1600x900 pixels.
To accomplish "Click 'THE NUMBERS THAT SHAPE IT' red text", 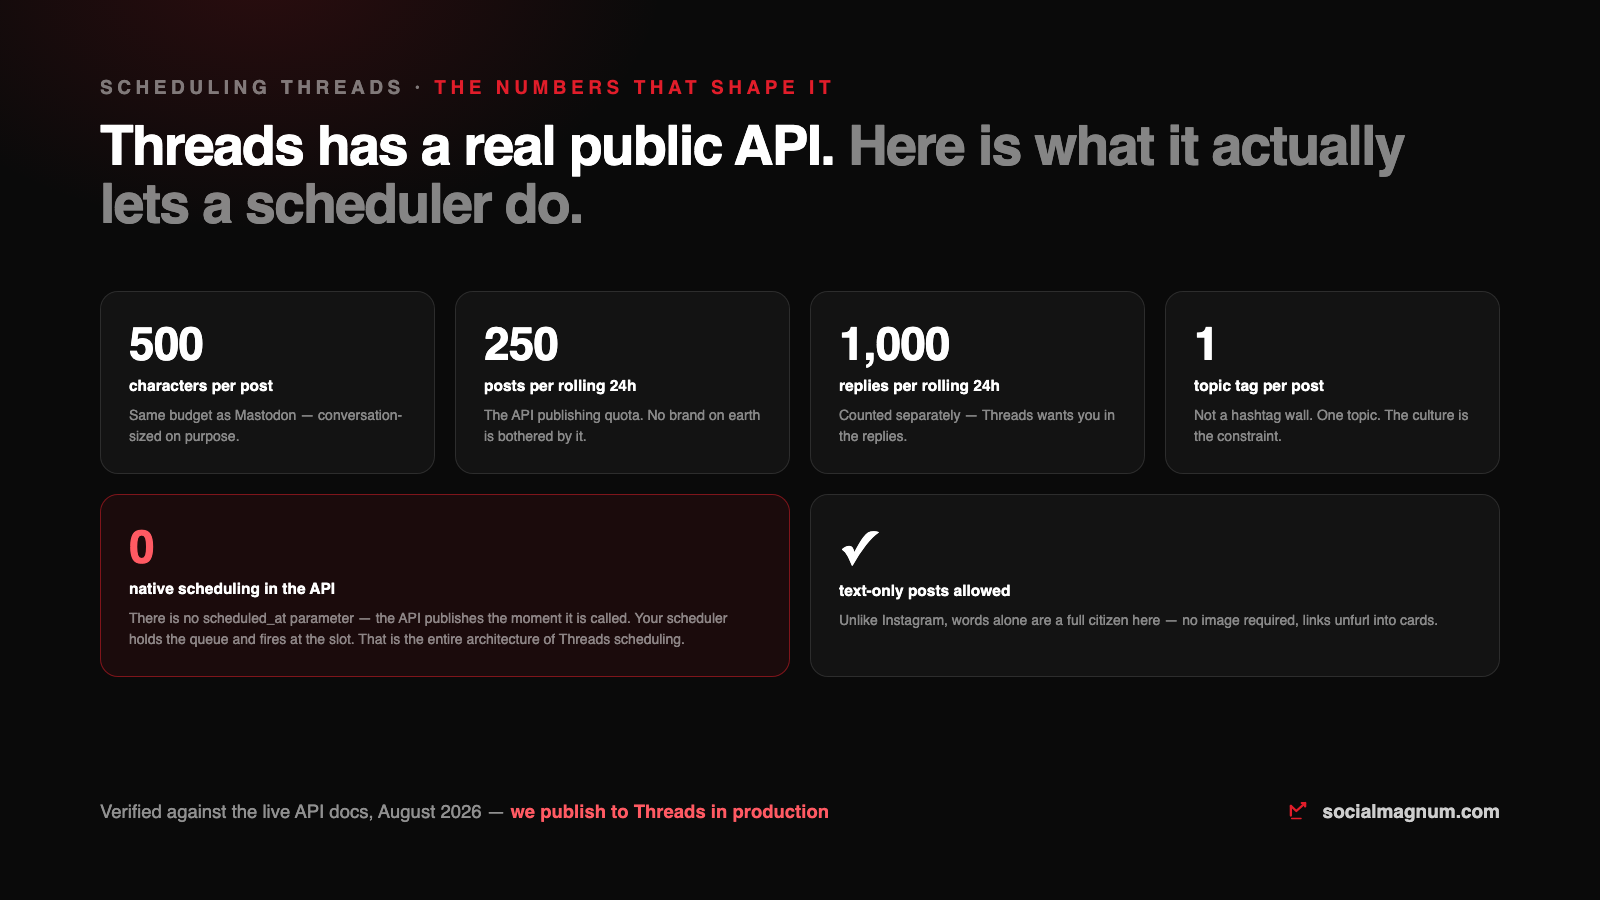I will 633,88.
